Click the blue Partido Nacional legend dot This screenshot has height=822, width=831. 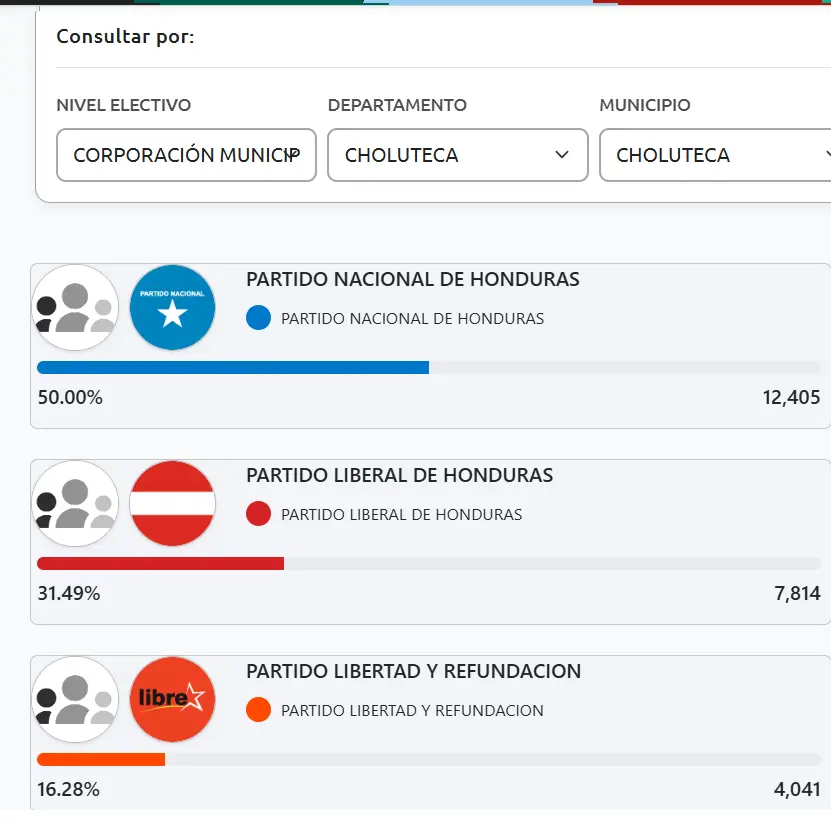[x=259, y=318]
